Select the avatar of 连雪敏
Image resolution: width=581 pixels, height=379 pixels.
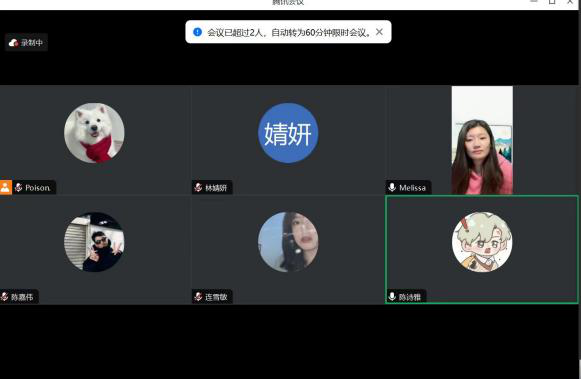point(288,242)
